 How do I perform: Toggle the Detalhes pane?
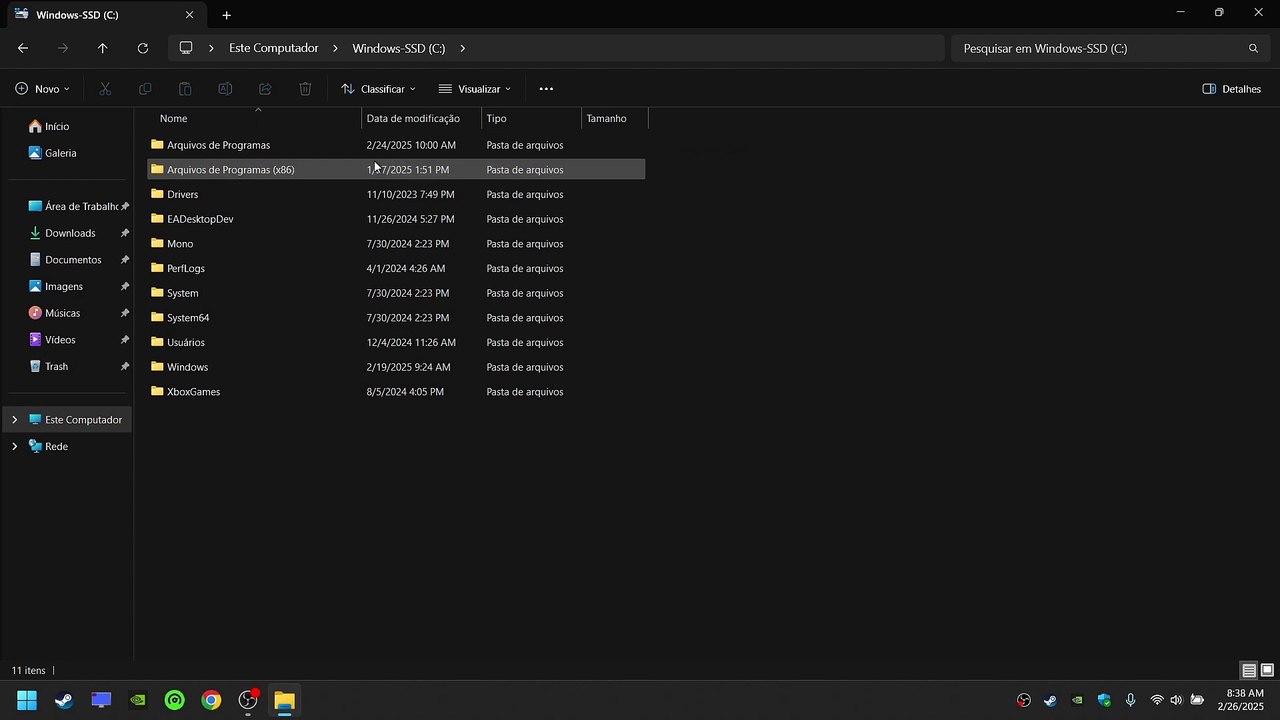point(1231,89)
